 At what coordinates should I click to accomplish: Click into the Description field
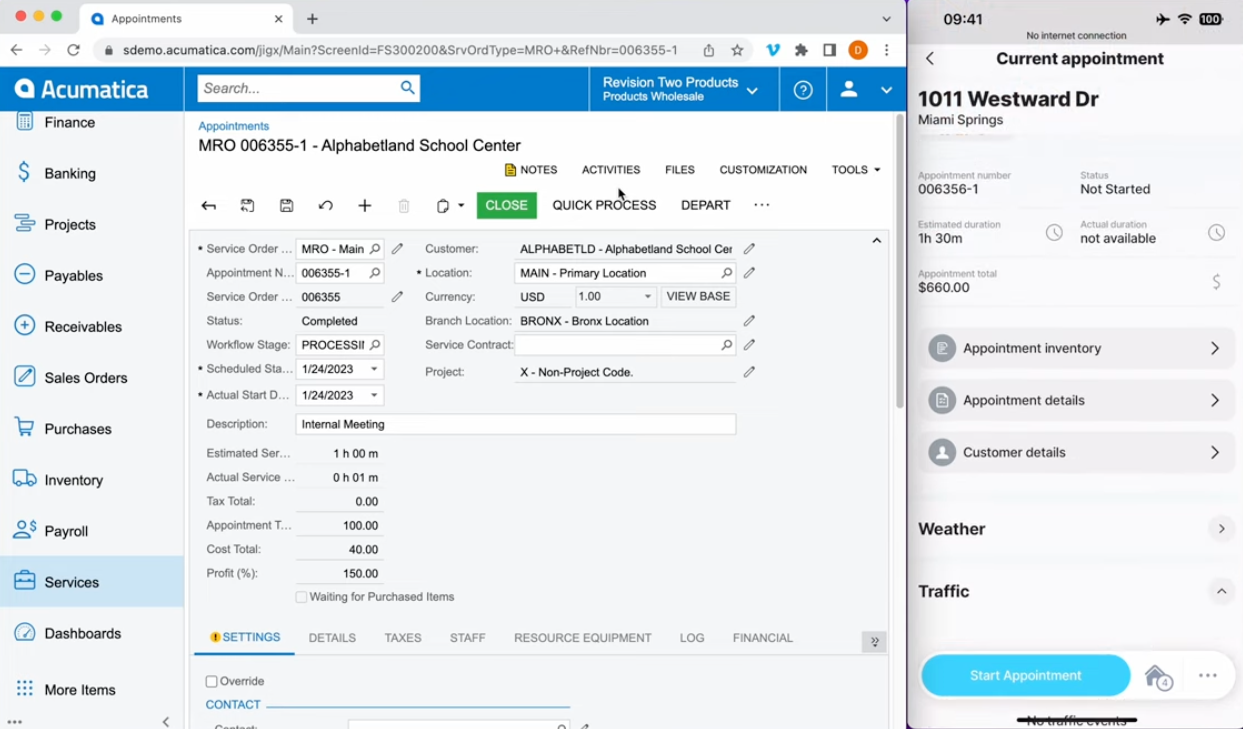pyautogui.click(x=516, y=424)
